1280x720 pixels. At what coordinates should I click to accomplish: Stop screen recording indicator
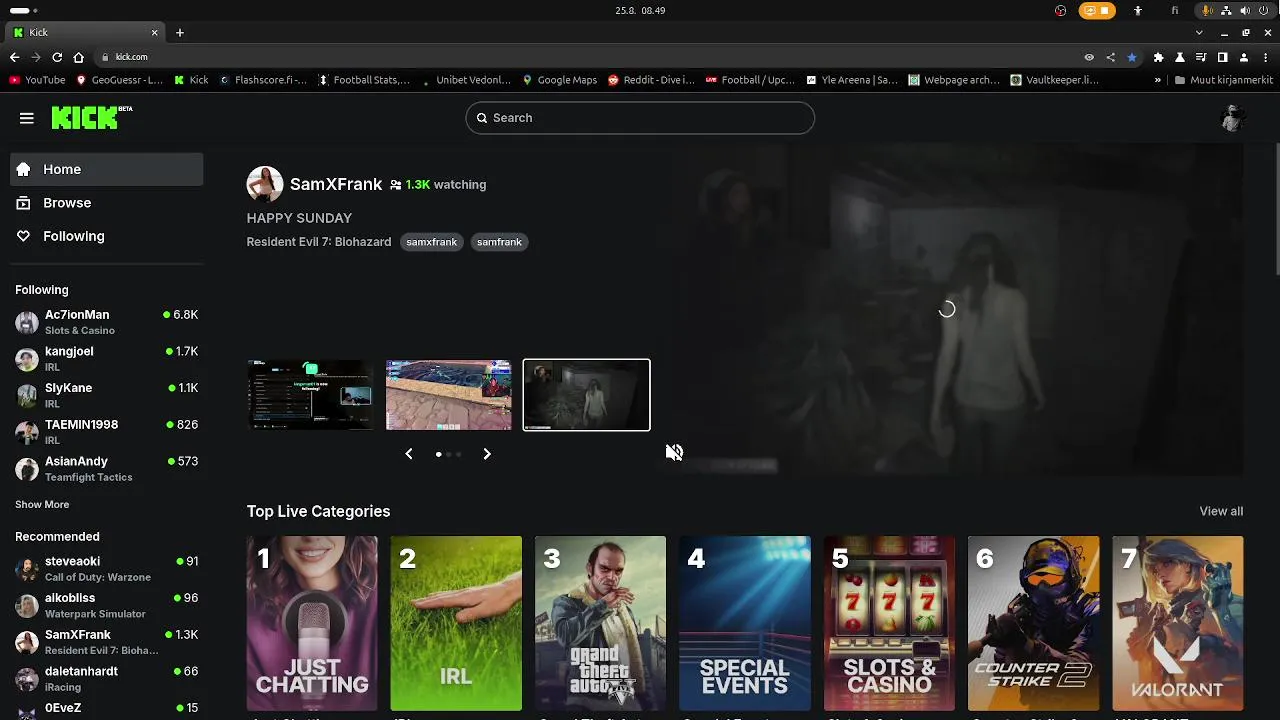point(1097,10)
